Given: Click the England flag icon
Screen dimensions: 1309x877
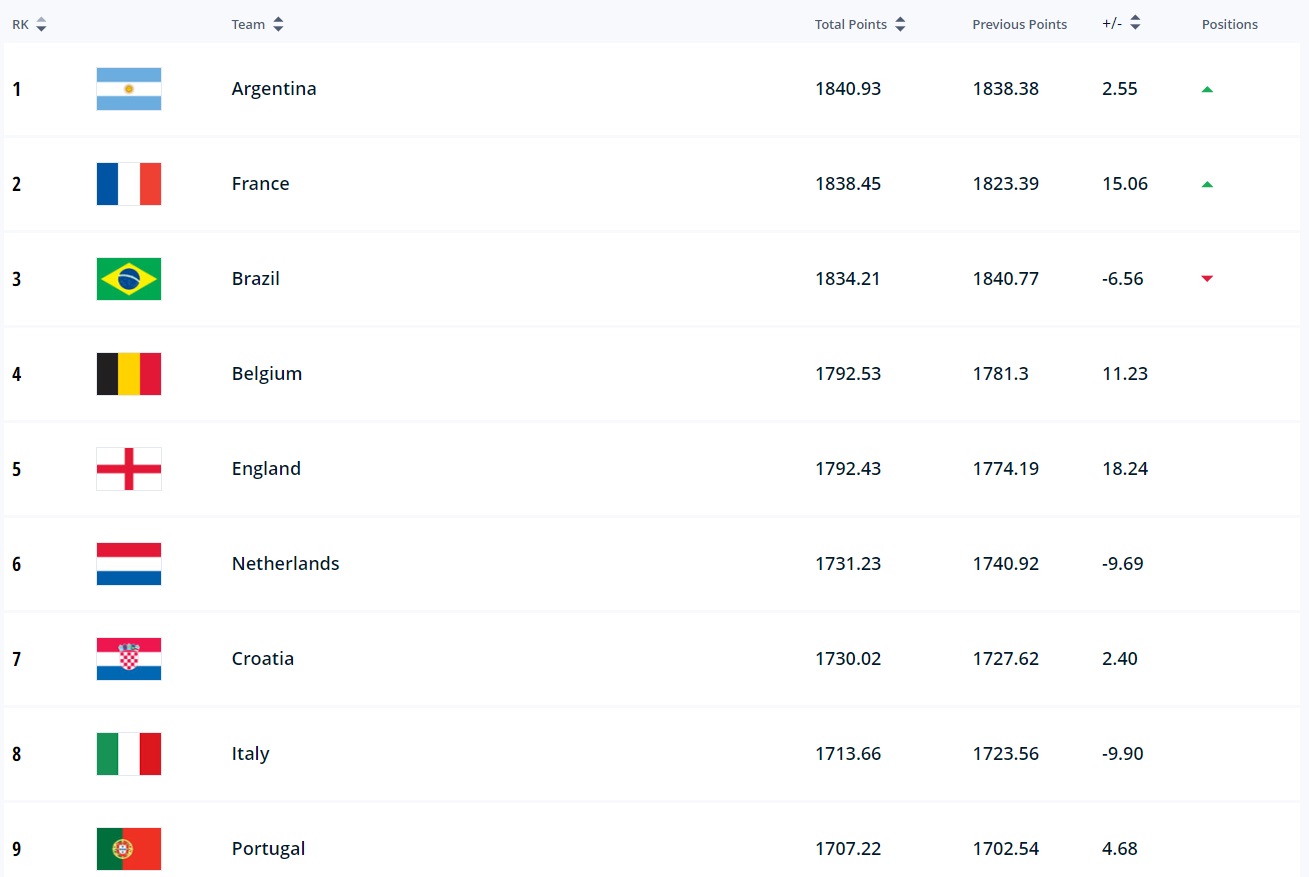Looking at the screenshot, I should click(x=129, y=469).
